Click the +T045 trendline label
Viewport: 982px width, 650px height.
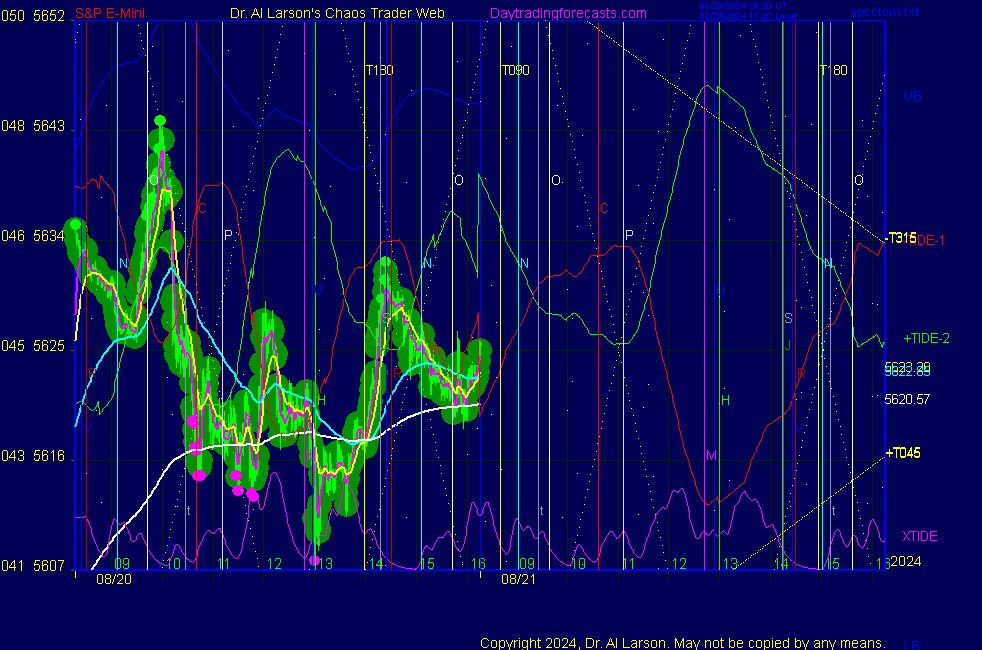pos(902,453)
